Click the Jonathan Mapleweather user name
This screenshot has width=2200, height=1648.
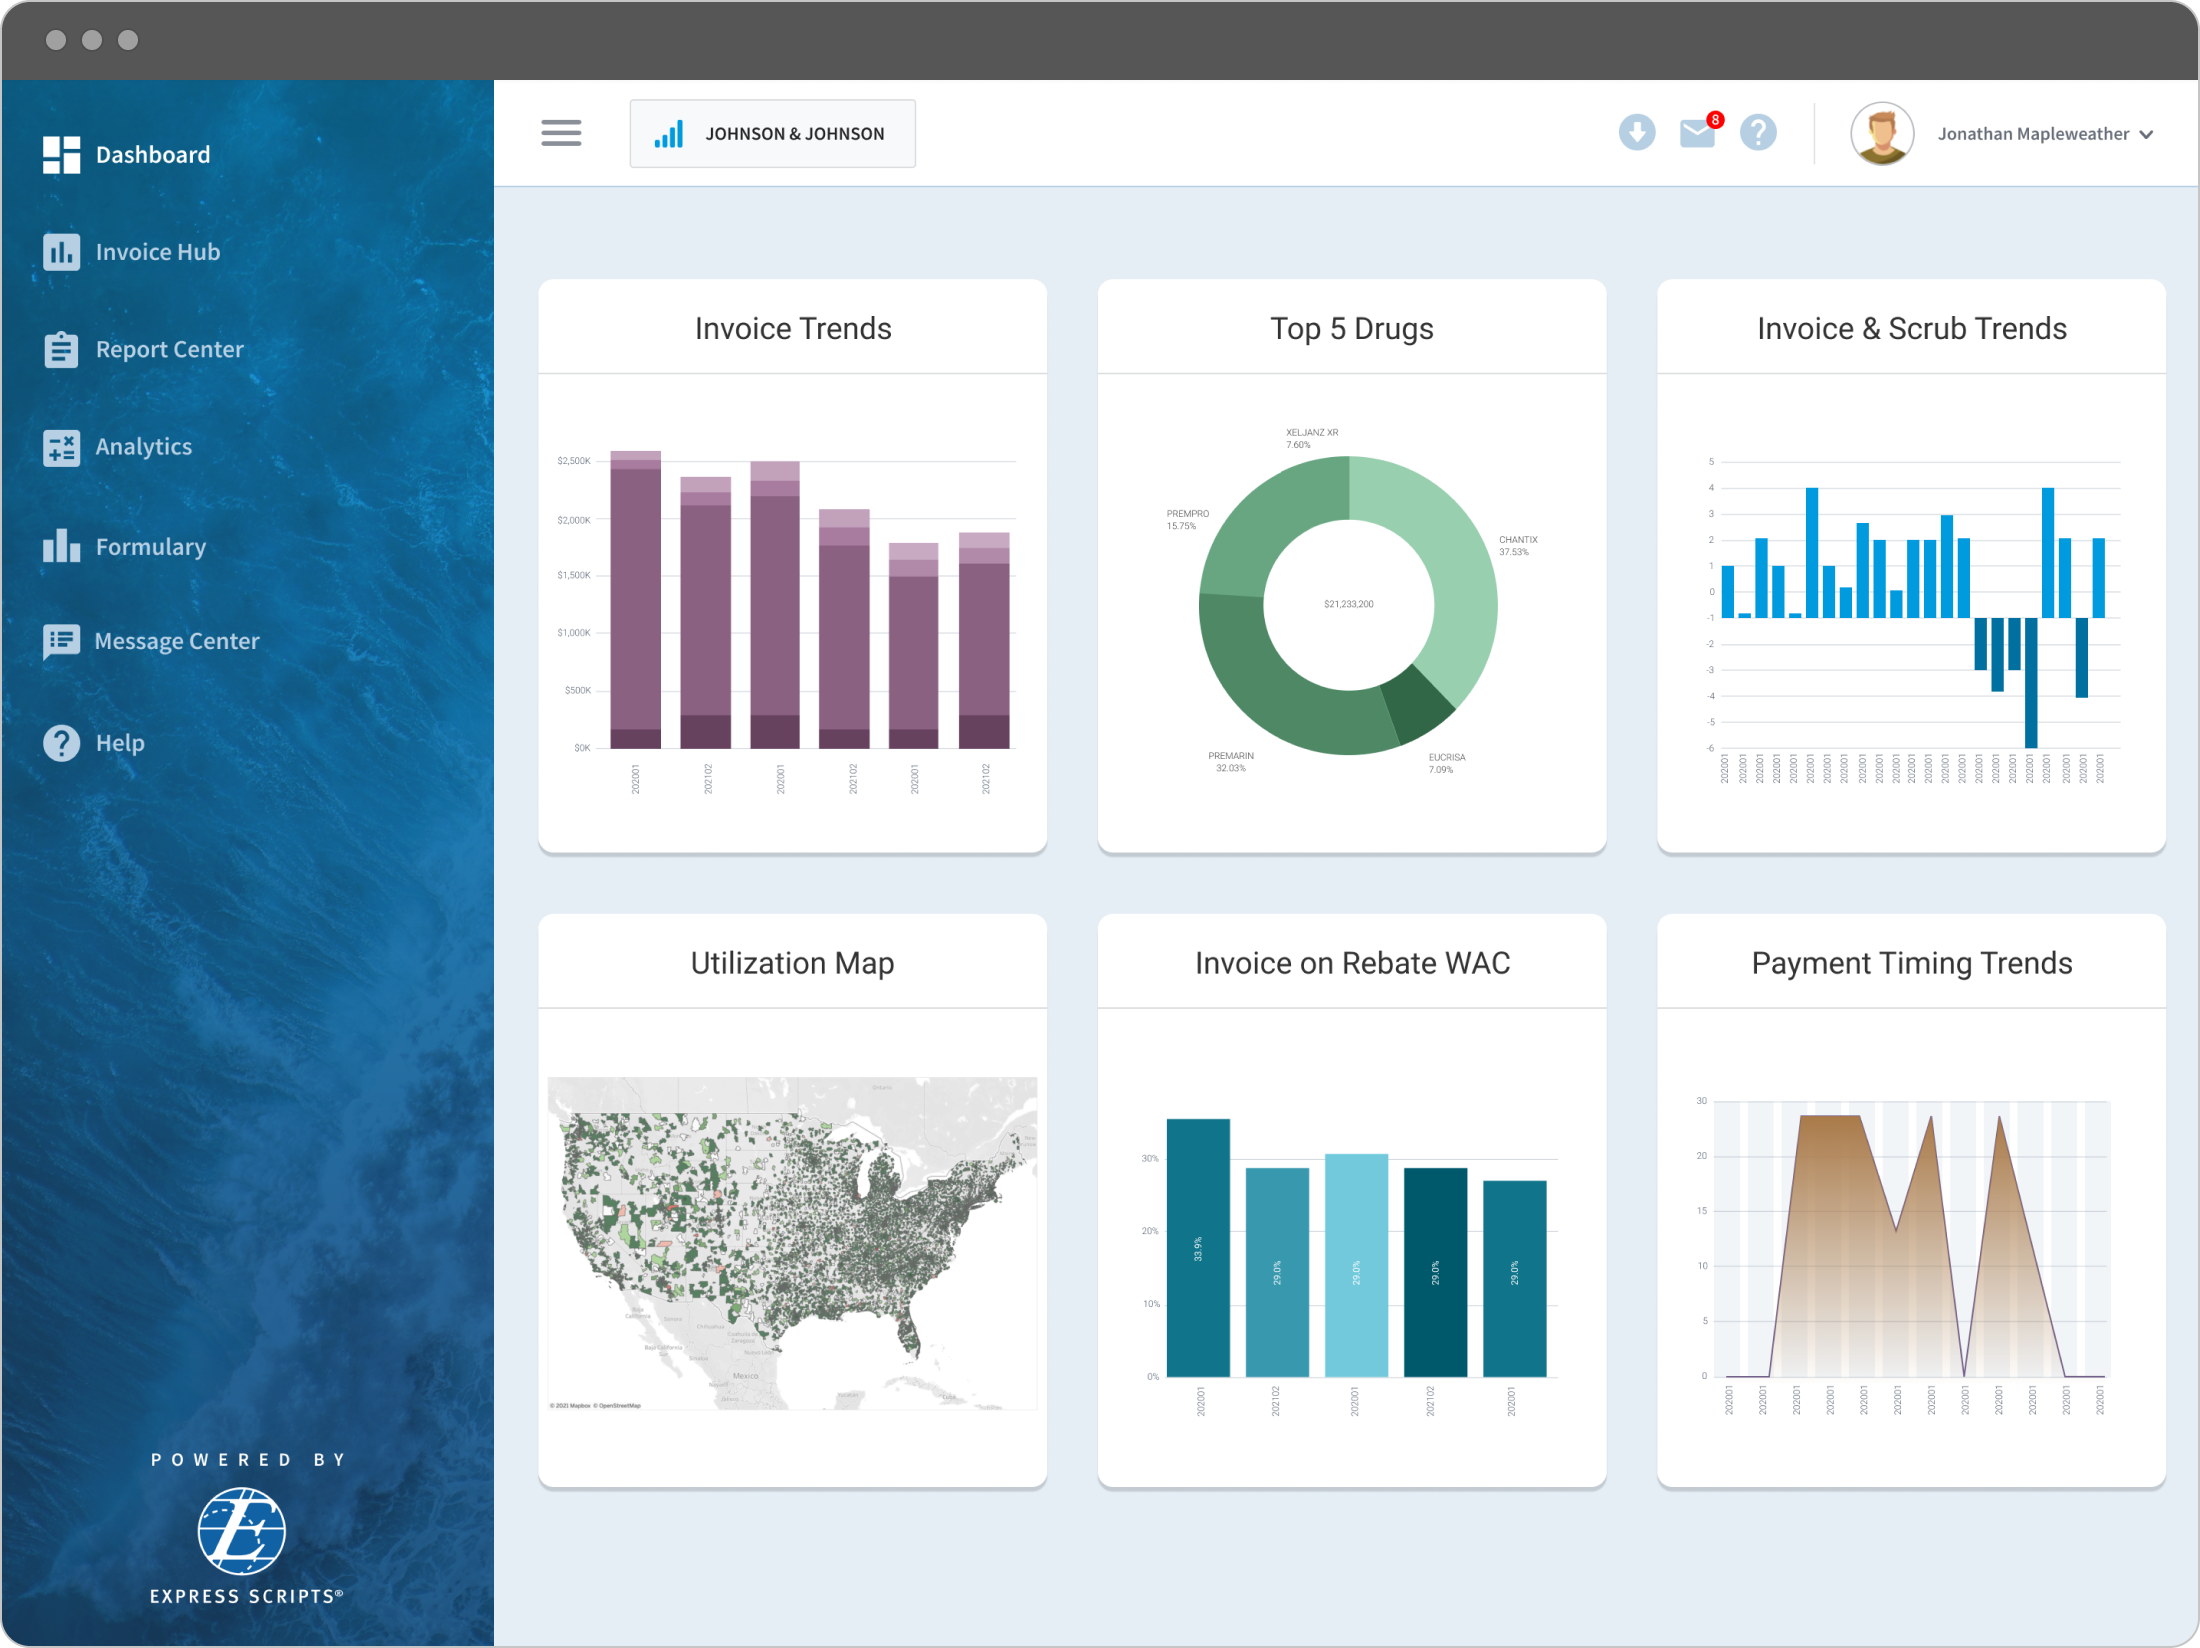coord(2033,134)
